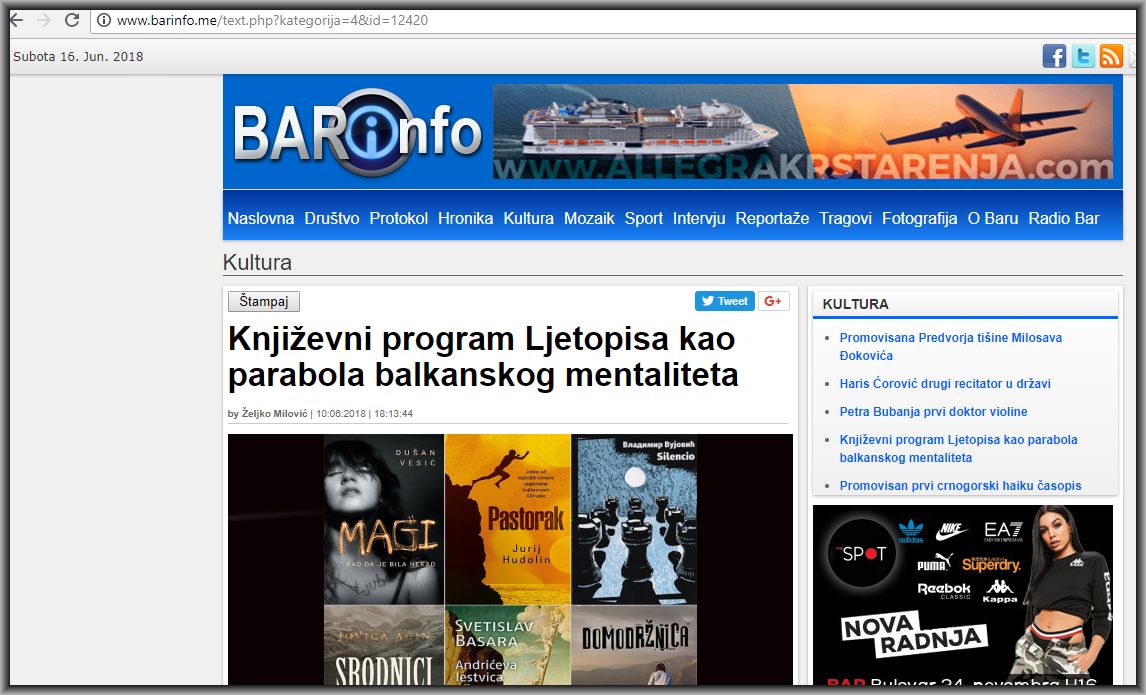Click the KULTURA sidebar heading
This screenshot has height=695, width=1146.
coord(855,304)
